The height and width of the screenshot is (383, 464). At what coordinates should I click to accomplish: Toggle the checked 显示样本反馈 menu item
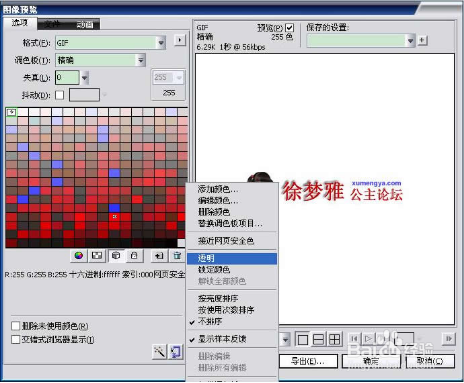tap(232, 339)
